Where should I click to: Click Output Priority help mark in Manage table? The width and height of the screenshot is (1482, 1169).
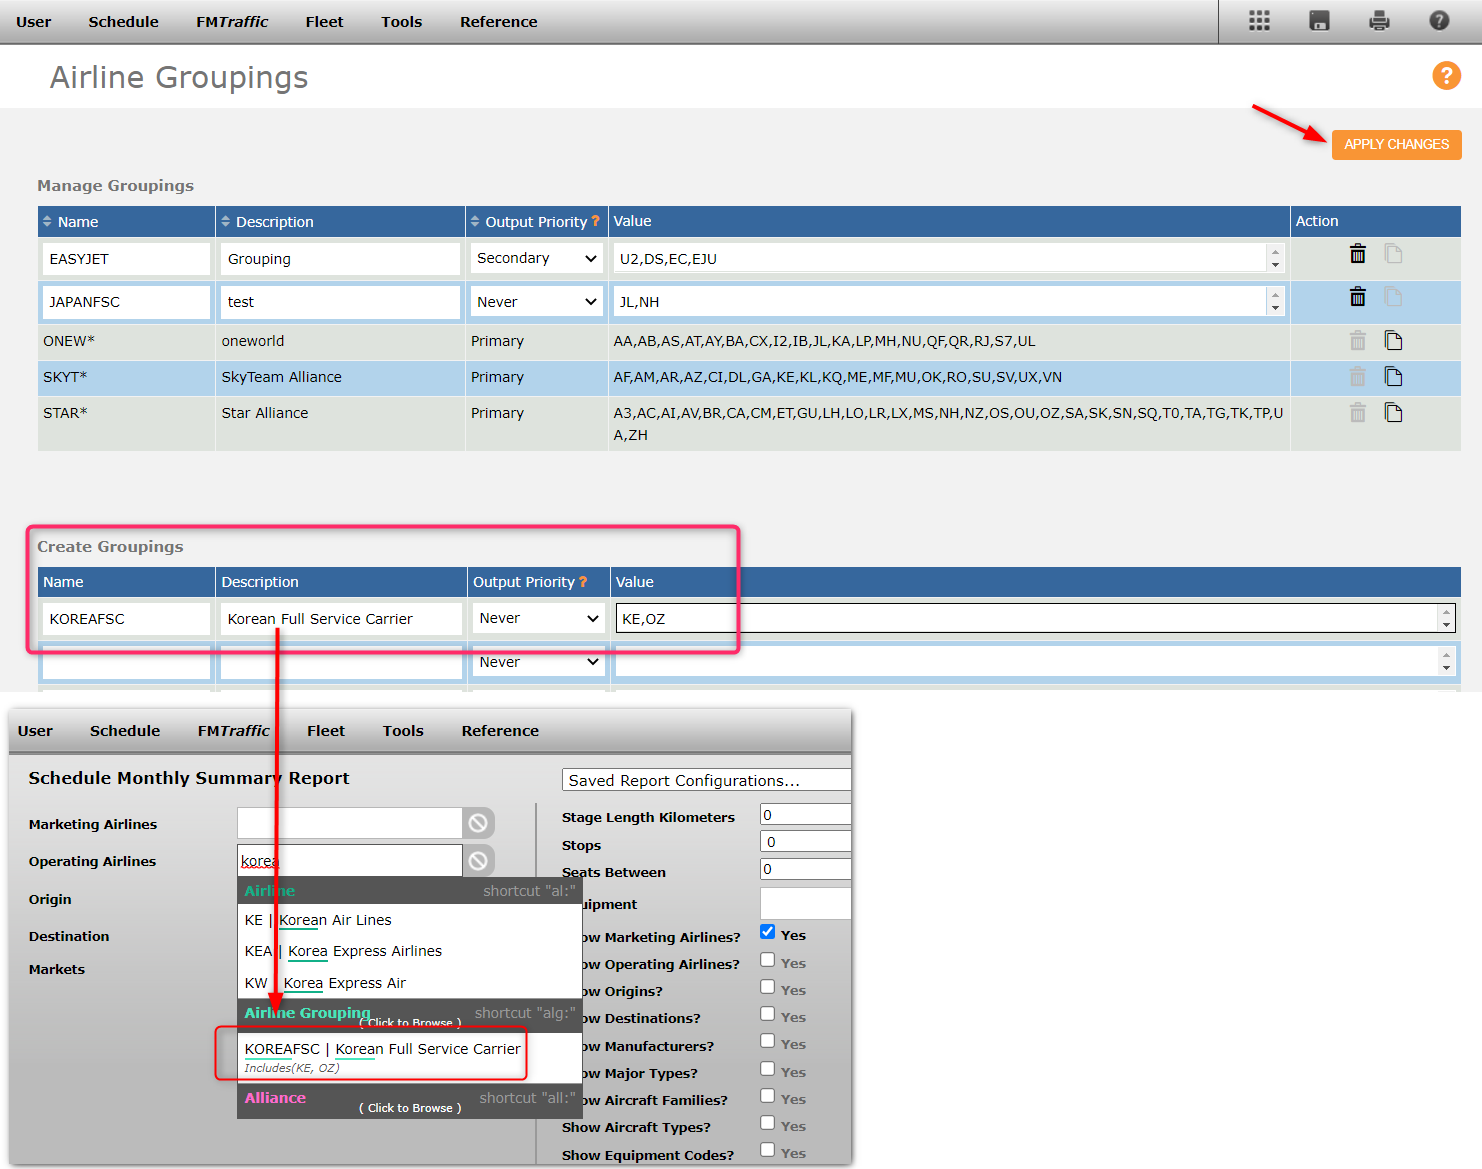pos(596,221)
